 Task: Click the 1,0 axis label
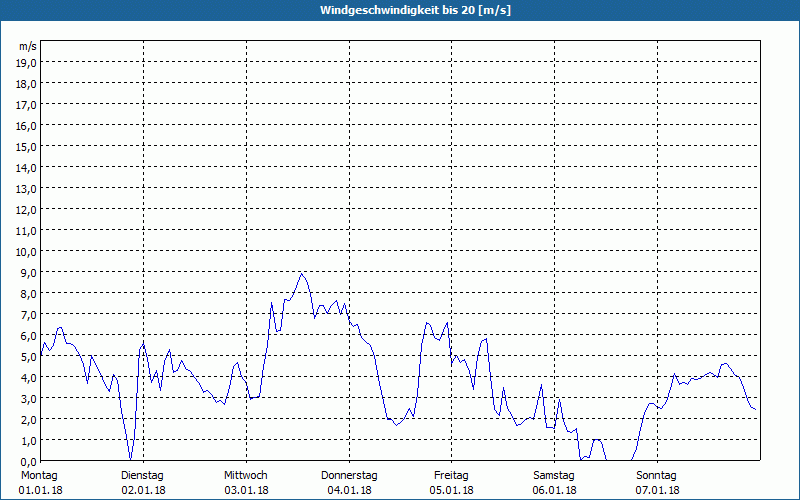29,441
